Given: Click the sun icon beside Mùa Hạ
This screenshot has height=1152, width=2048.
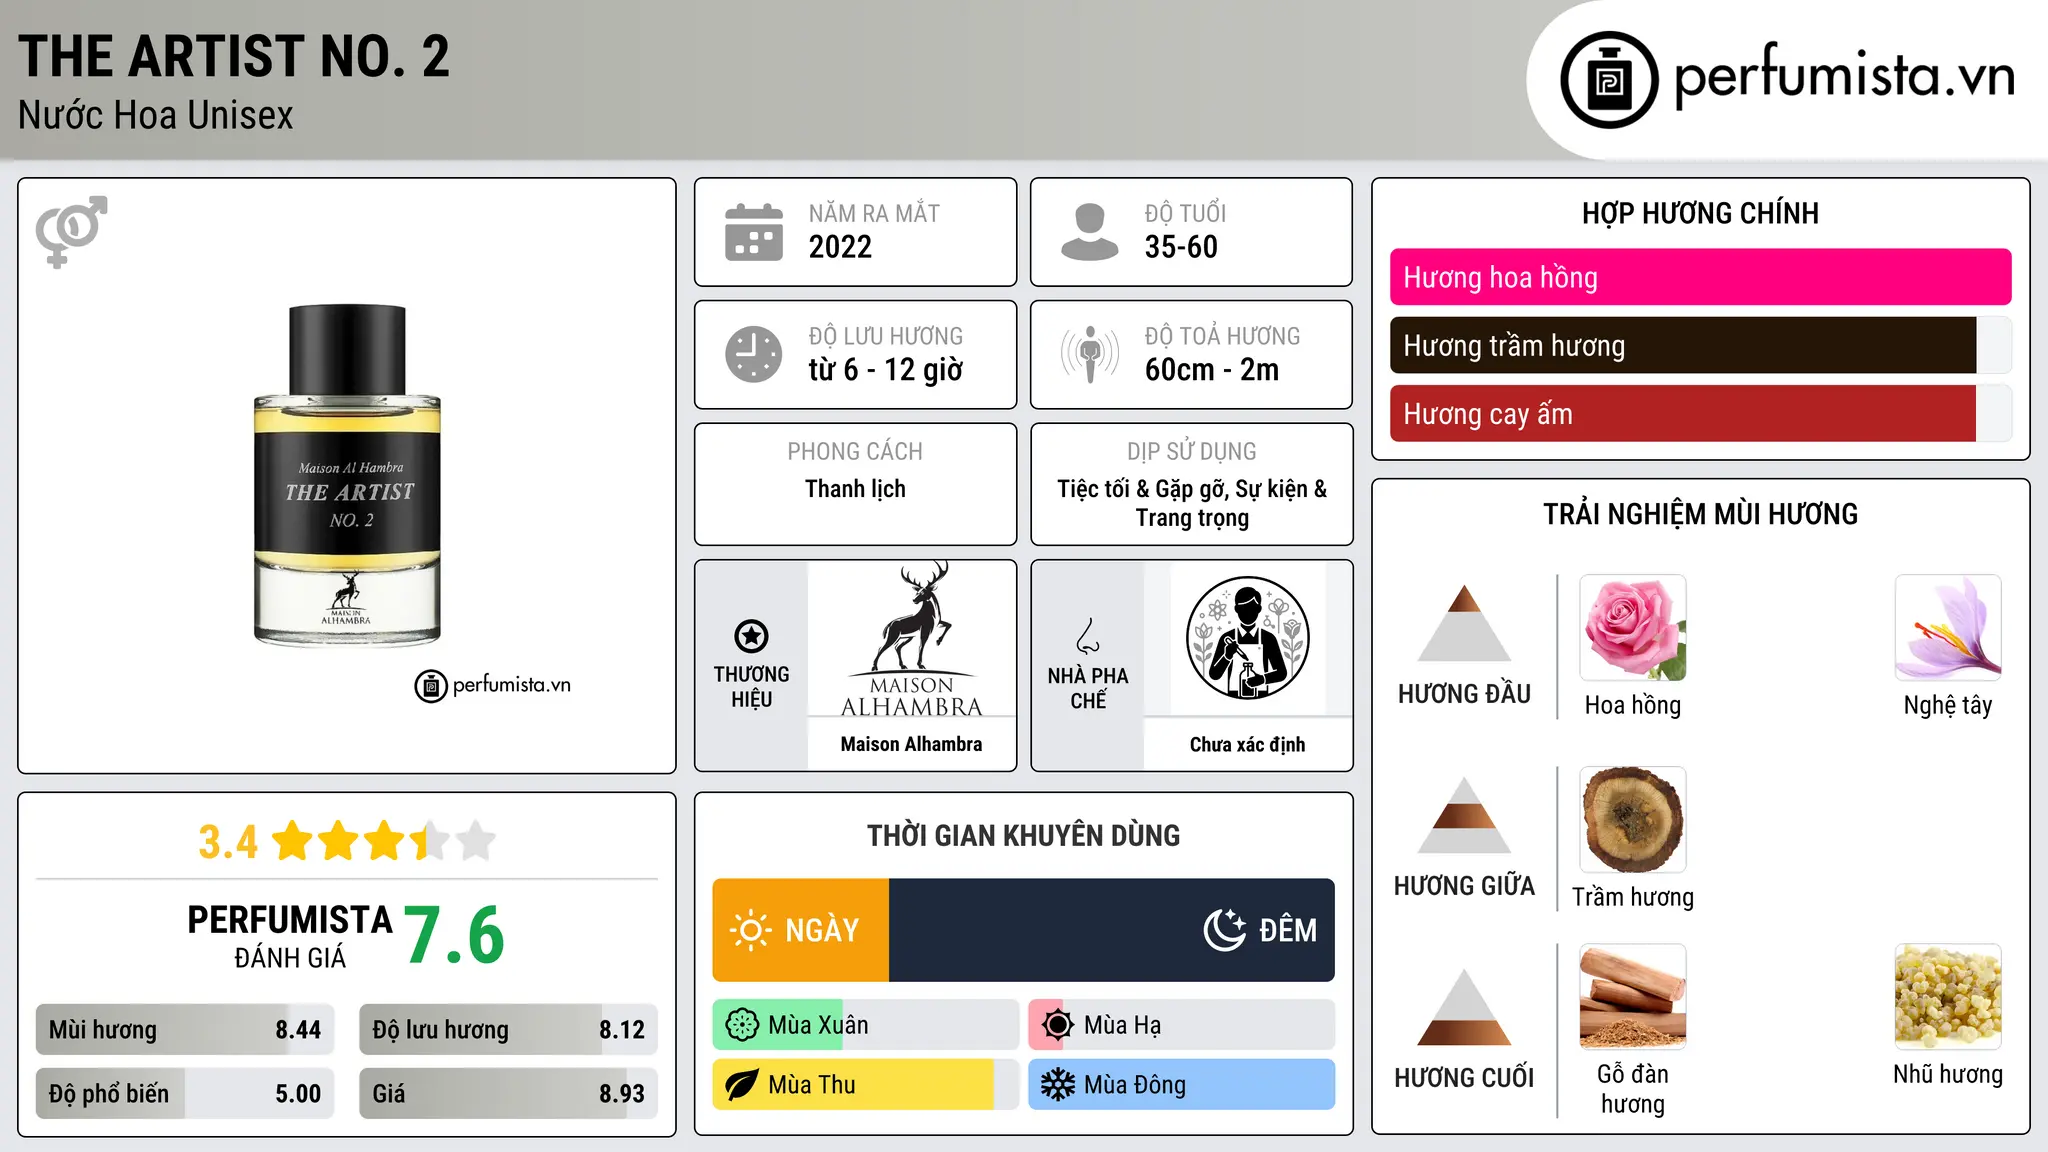Looking at the screenshot, I should (x=1058, y=1025).
